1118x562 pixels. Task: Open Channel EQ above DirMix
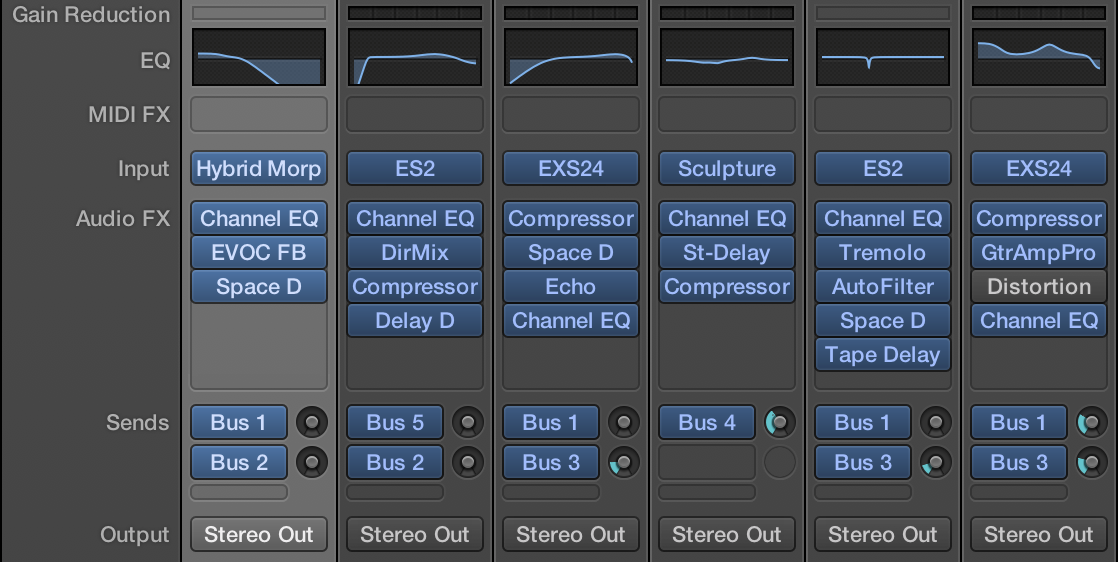click(415, 218)
